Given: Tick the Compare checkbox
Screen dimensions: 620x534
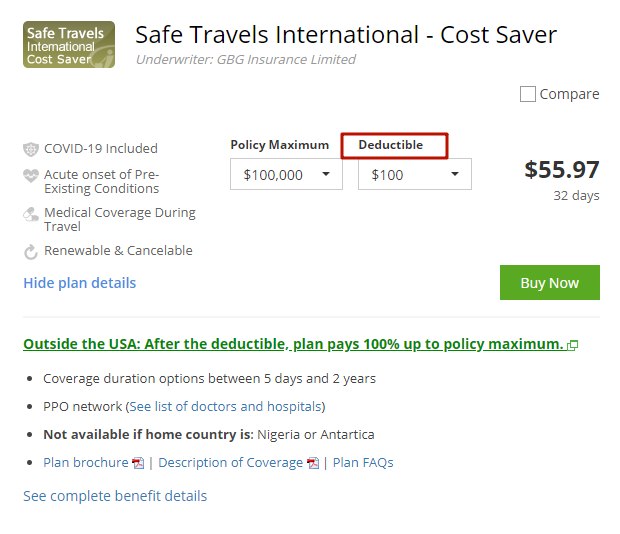Looking at the screenshot, I should (x=527, y=94).
